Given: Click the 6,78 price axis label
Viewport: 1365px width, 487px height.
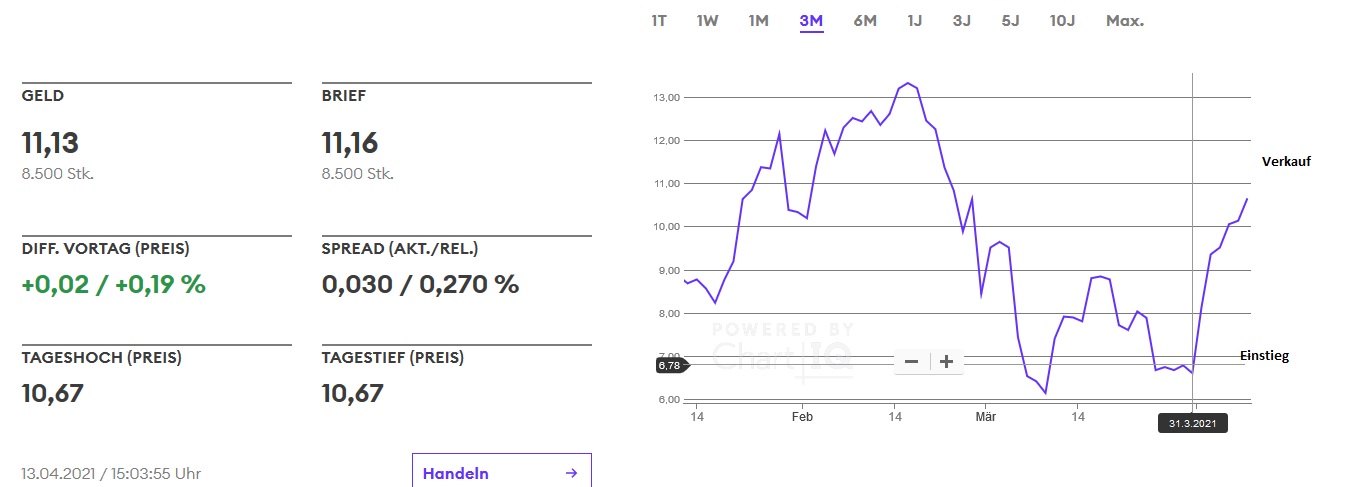Looking at the screenshot, I should tap(670, 366).
